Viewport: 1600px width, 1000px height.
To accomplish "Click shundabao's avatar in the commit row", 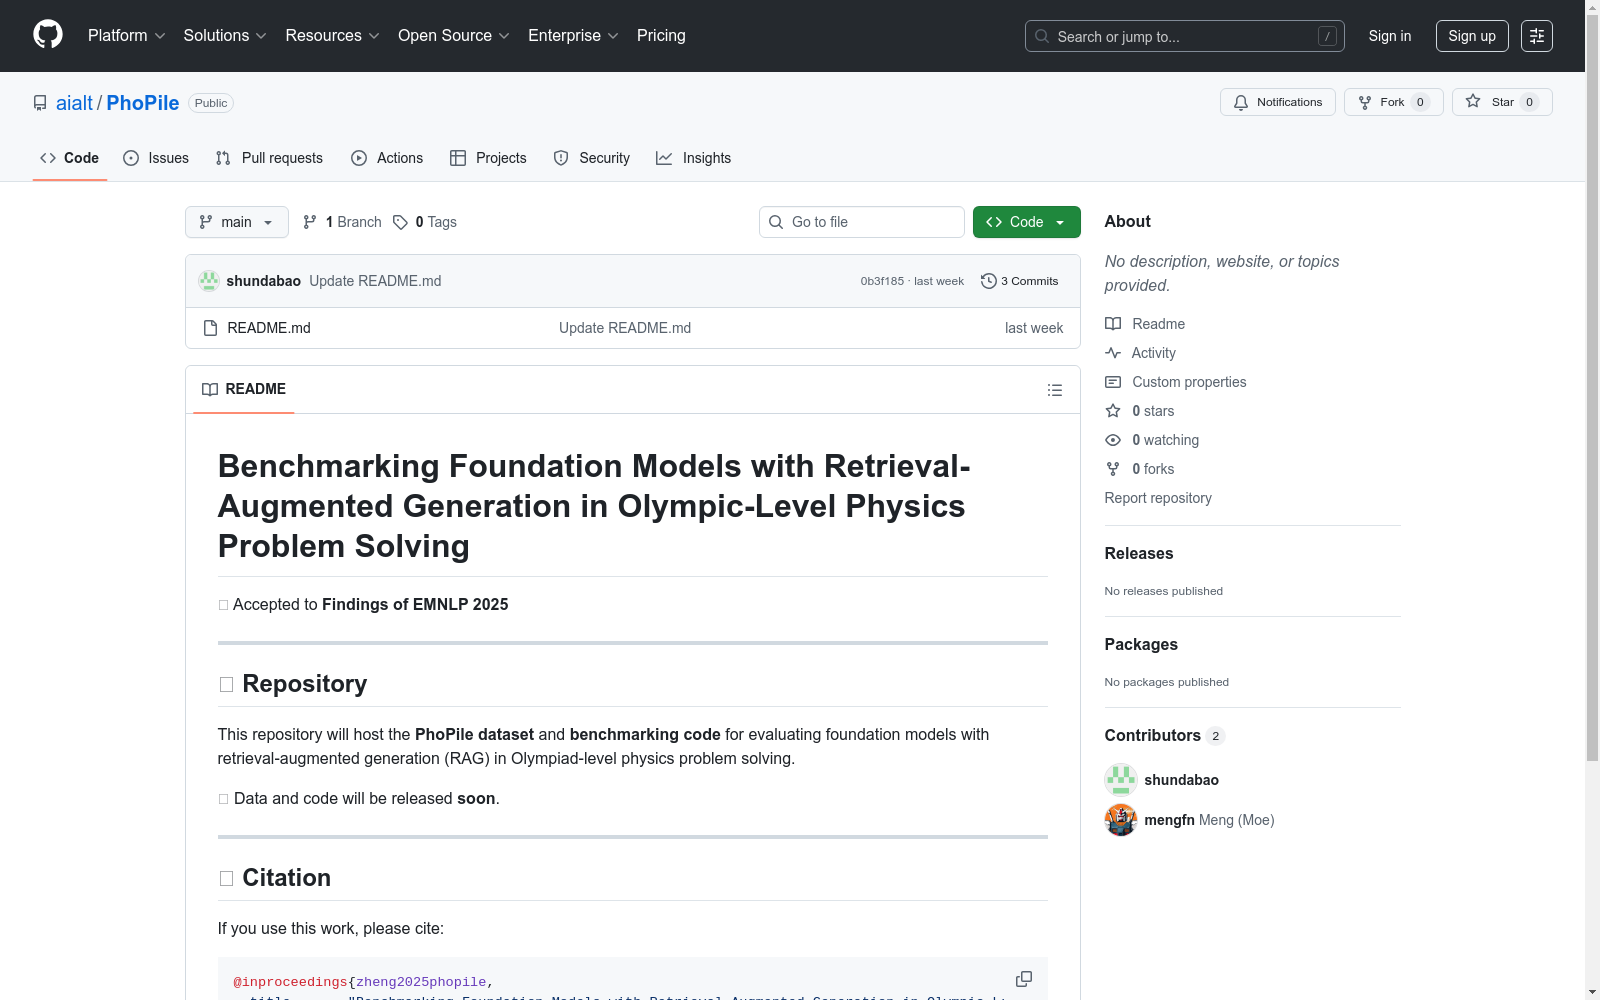I will [209, 281].
